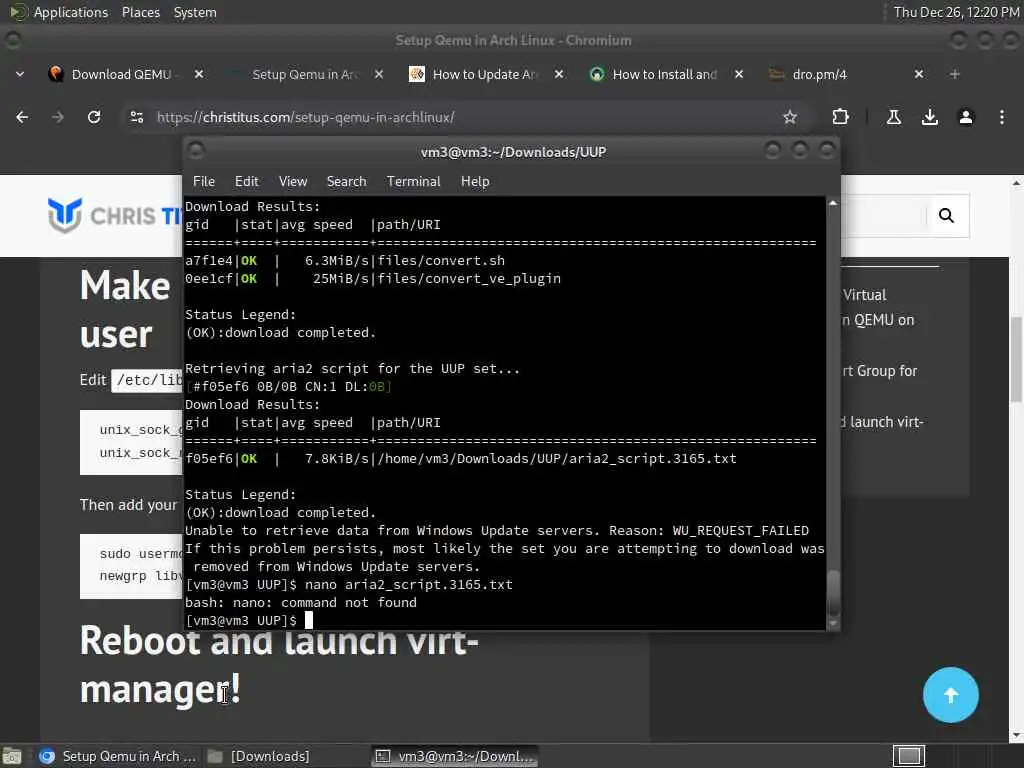This screenshot has width=1024, height=768.
Task: Go back in Chromium
Action: pyautogui.click(x=22, y=117)
